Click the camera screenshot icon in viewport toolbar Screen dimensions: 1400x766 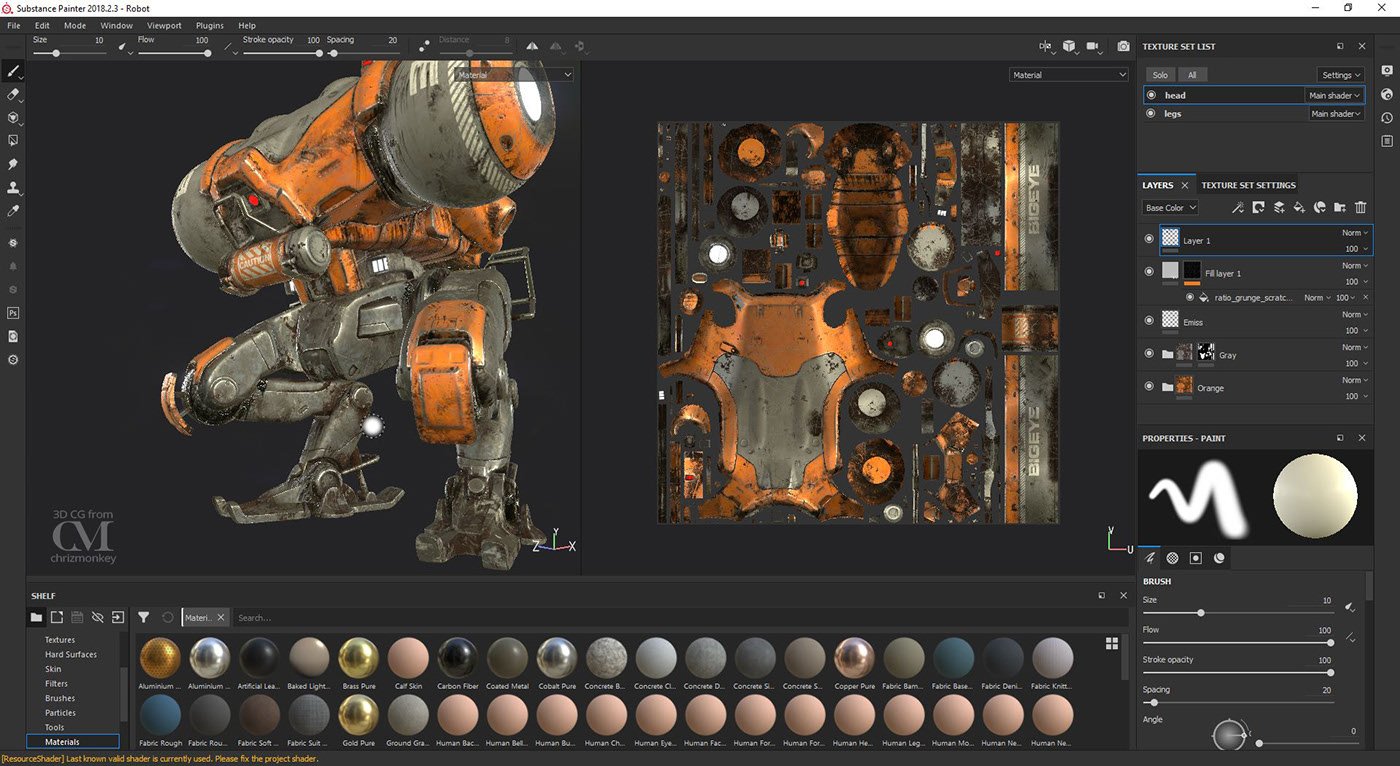click(1123, 46)
